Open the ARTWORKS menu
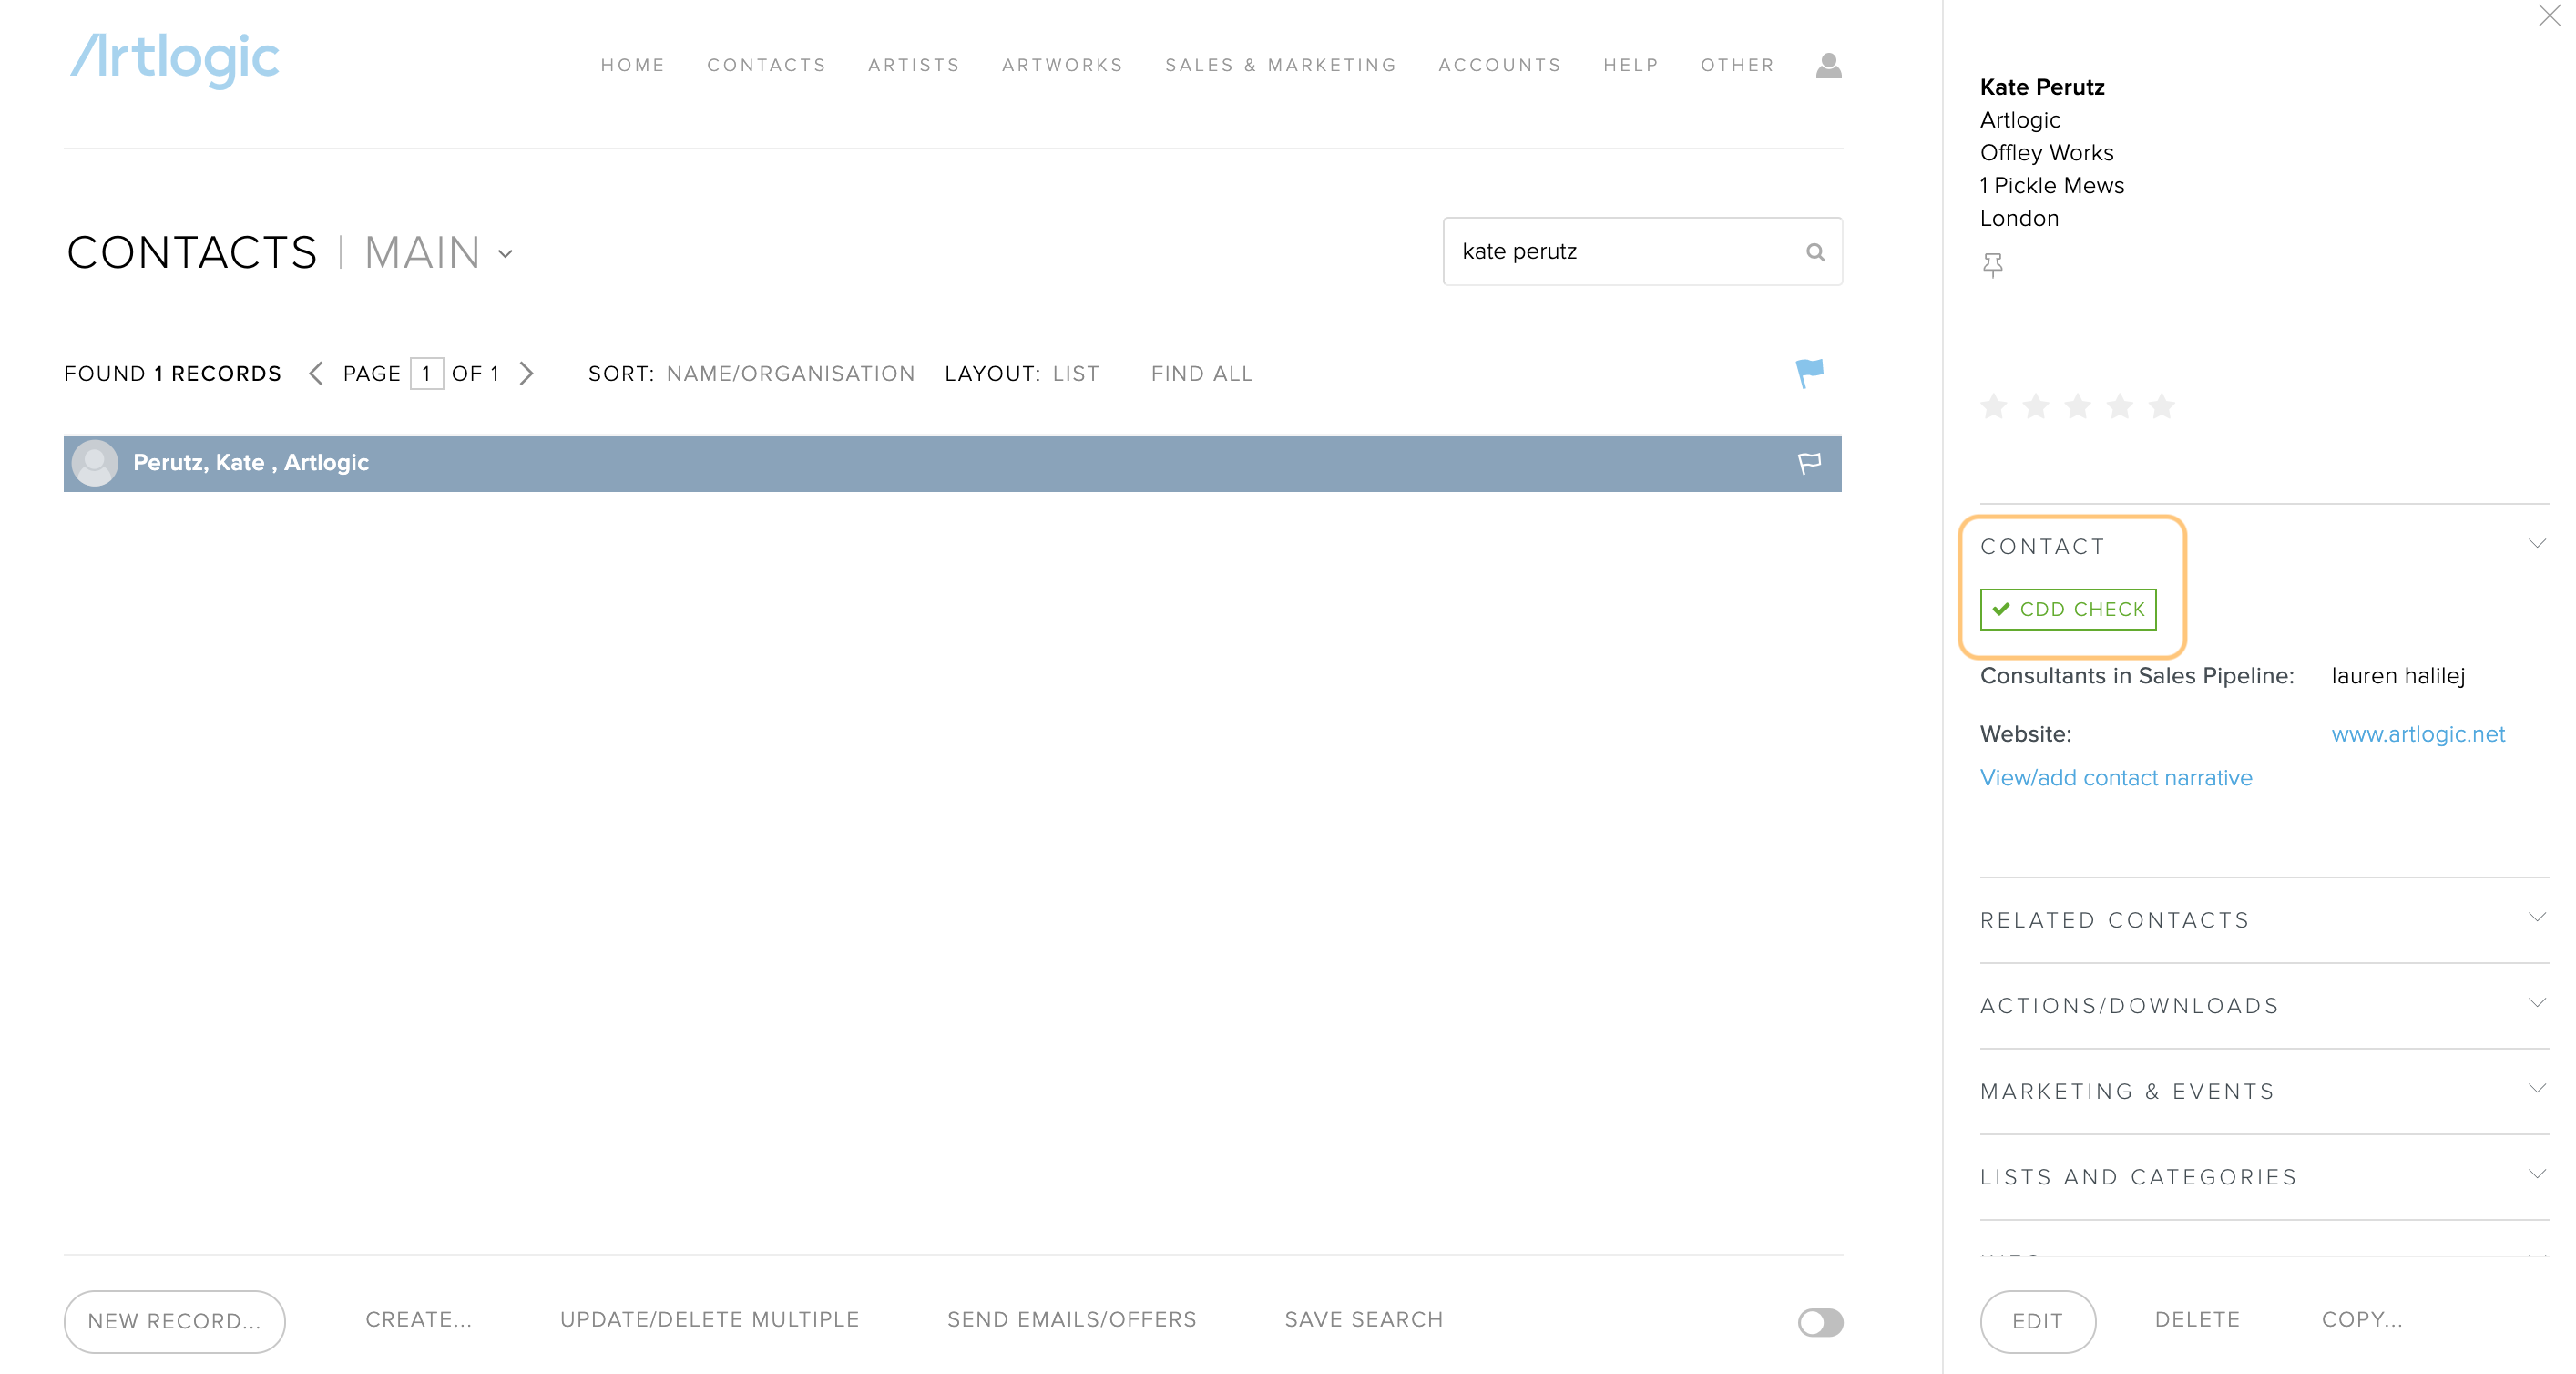Screen dimensions: 2576x1374 pos(1062,65)
